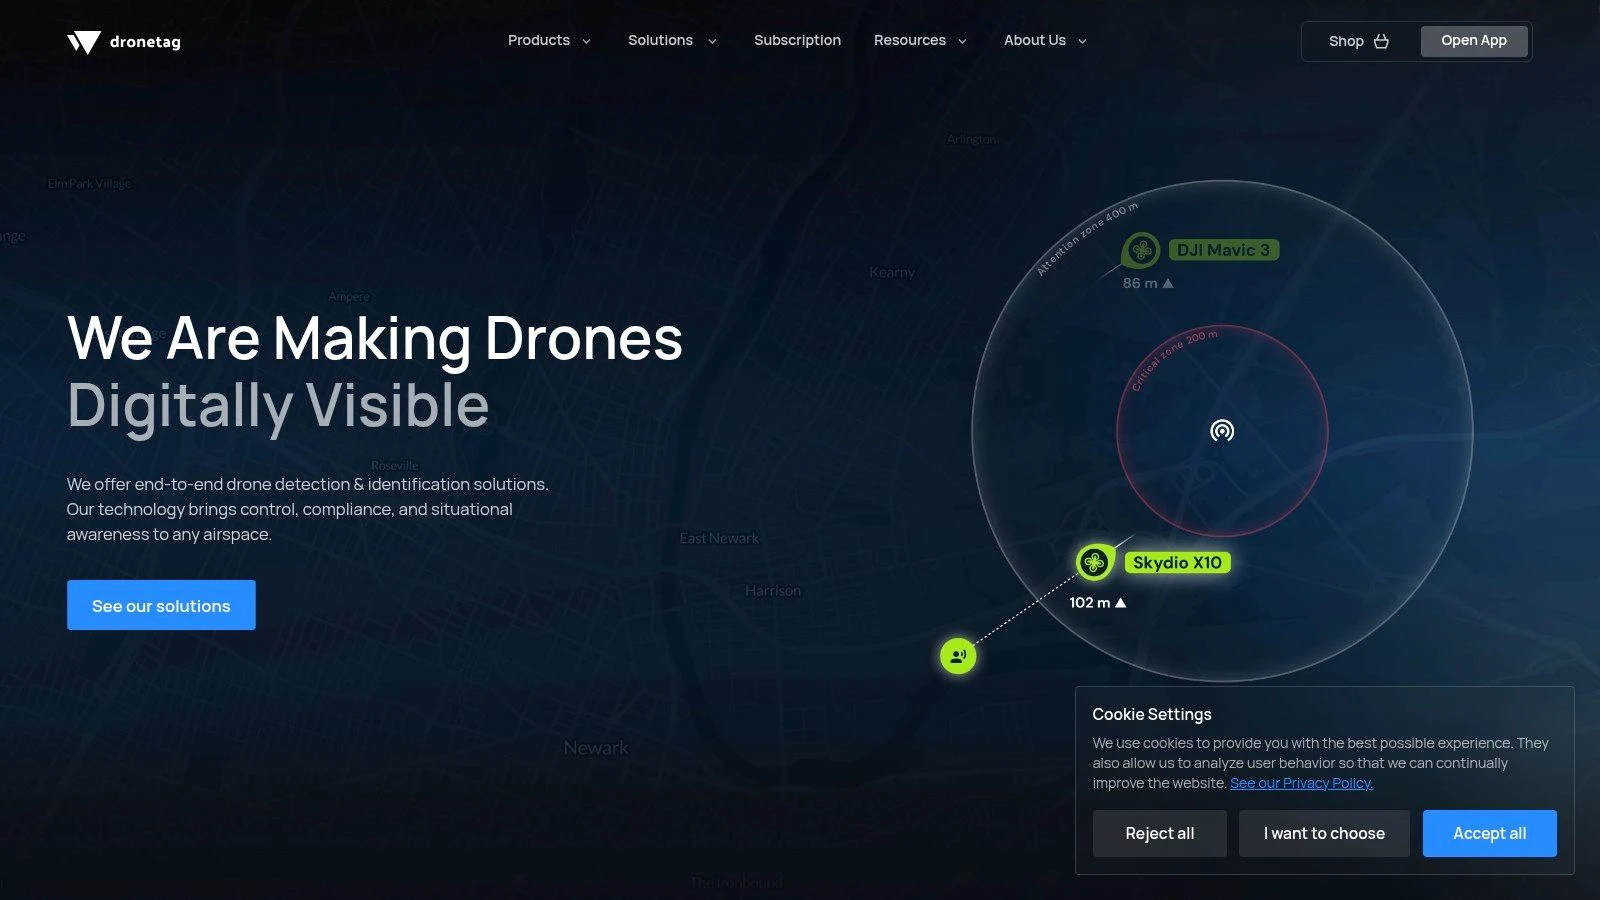Viewport: 1600px width, 900px height.
Task: Click the Kearny map label
Action: pos(892,272)
